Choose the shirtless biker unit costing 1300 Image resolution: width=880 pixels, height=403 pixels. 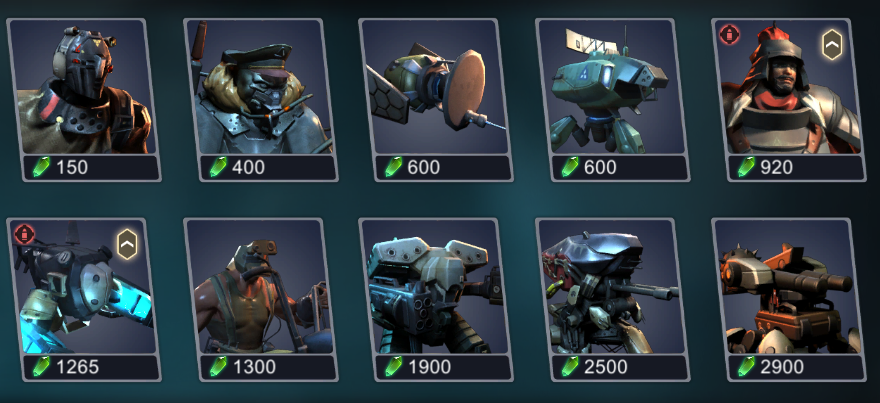click(x=260, y=299)
